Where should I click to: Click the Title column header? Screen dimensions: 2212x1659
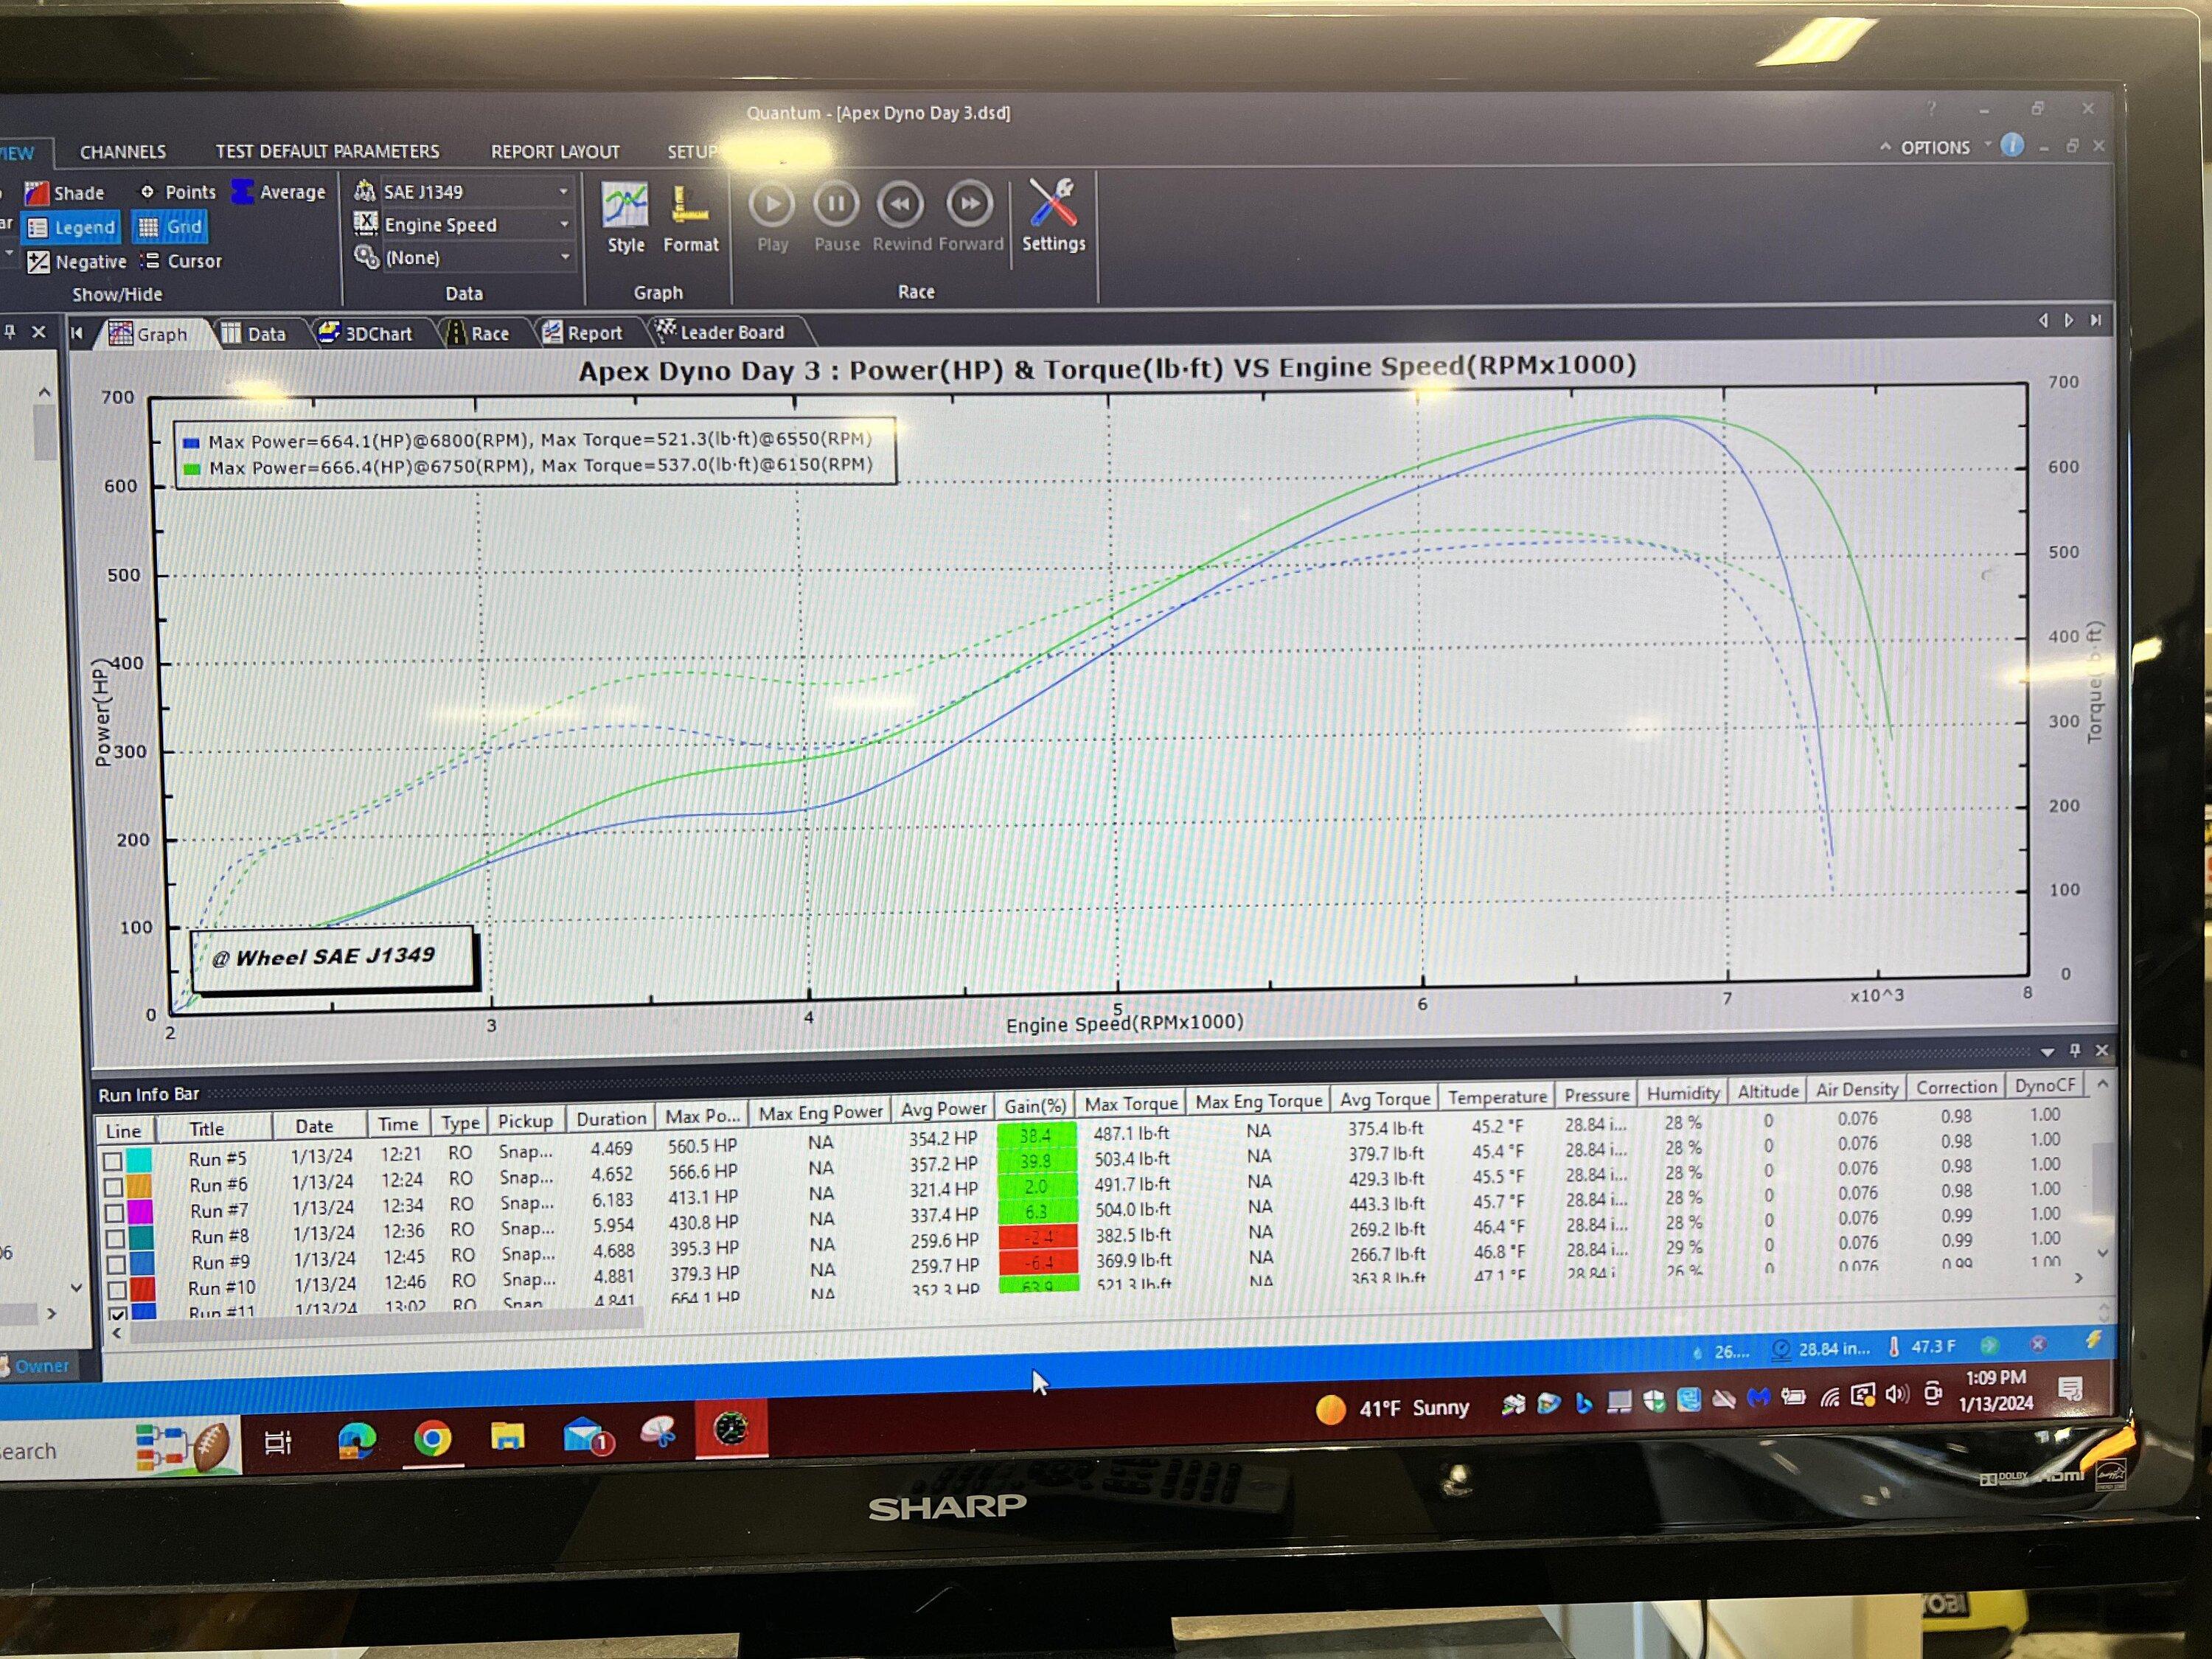(207, 1129)
